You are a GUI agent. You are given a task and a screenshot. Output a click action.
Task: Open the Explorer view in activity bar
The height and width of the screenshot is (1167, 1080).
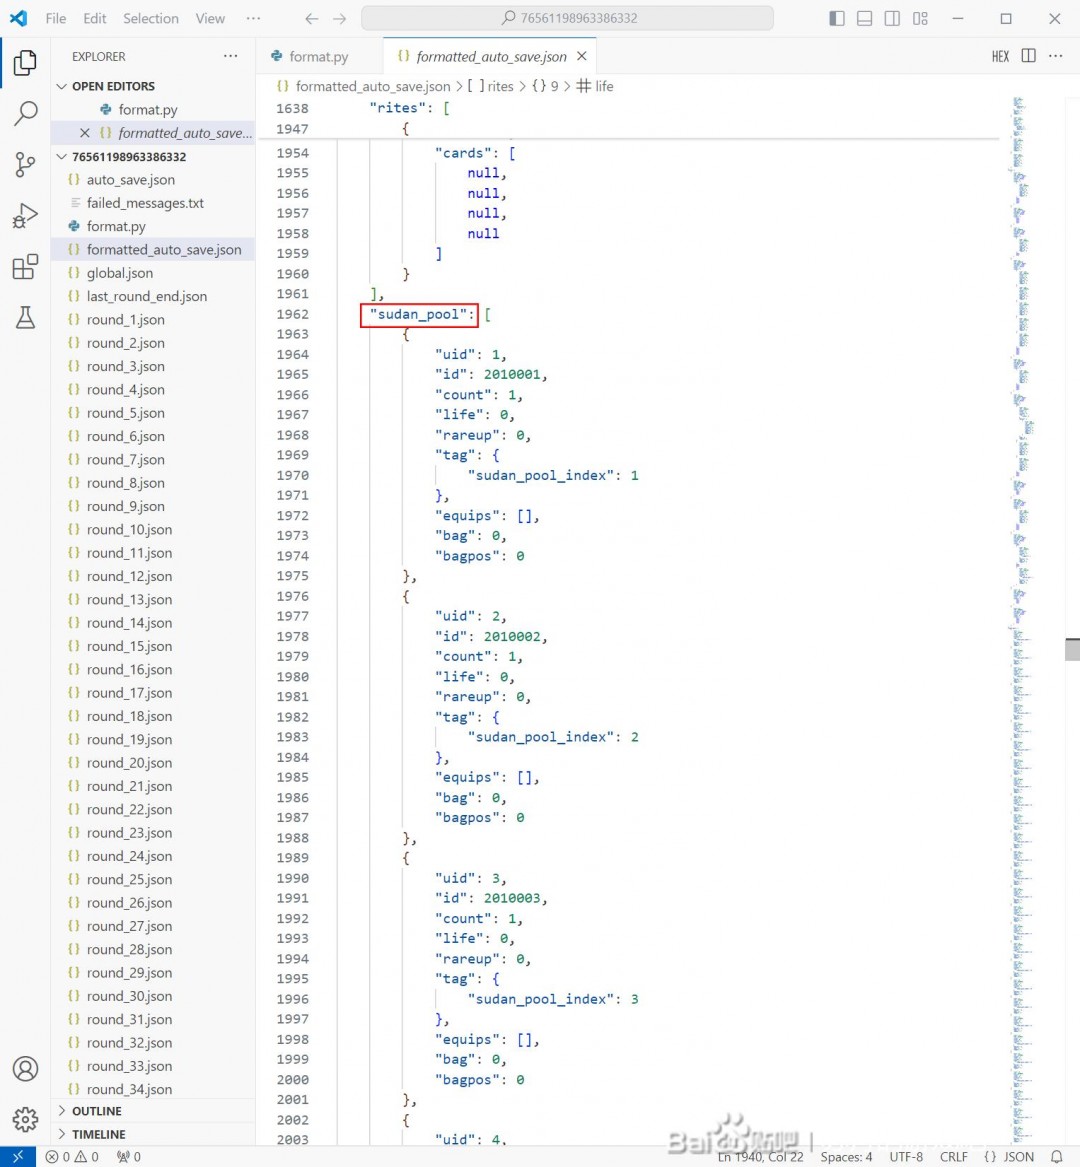[25, 63]
